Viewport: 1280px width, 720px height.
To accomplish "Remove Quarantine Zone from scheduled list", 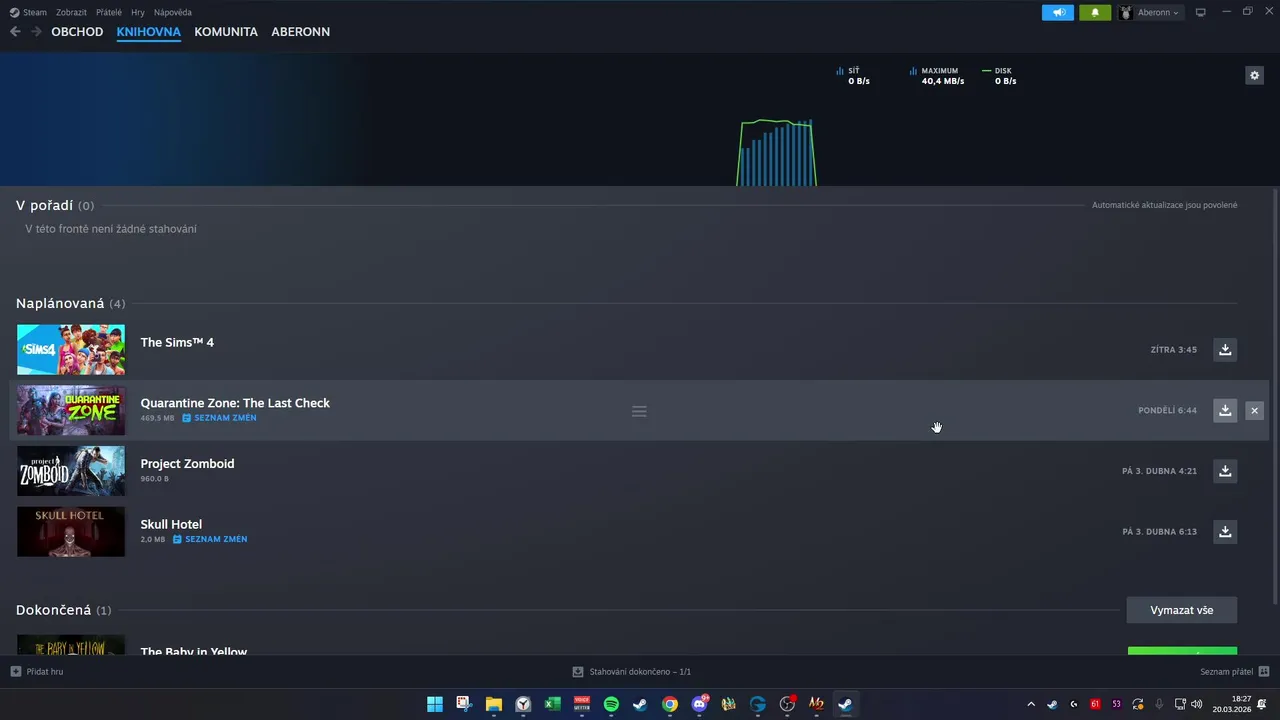I will point(1254,410).
